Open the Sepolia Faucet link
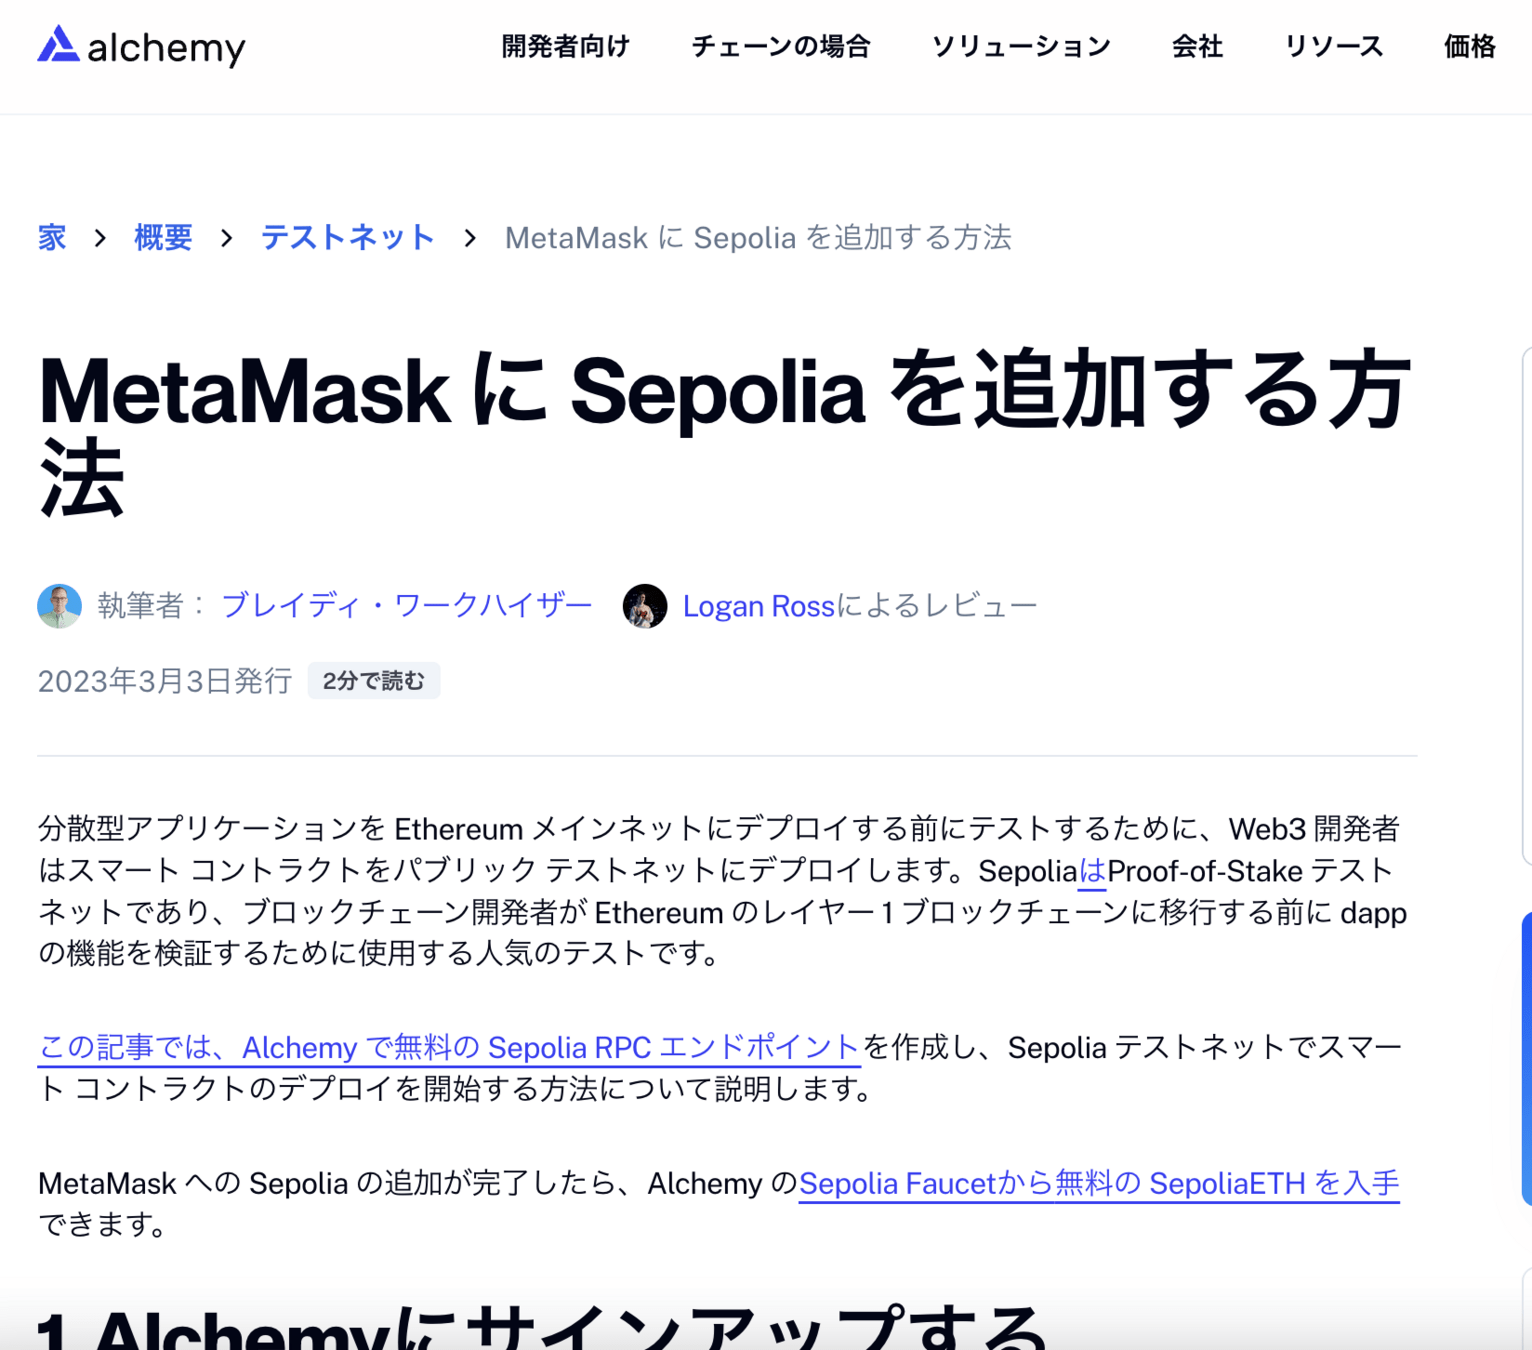 [1099, 1183]
